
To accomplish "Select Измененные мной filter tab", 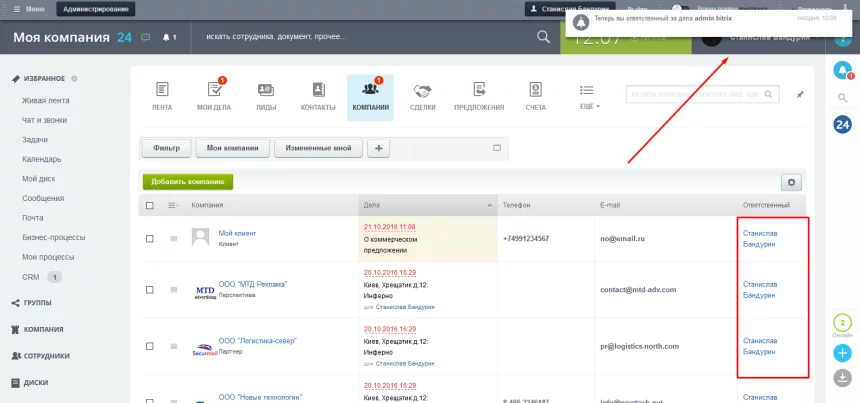I will 319,148.
